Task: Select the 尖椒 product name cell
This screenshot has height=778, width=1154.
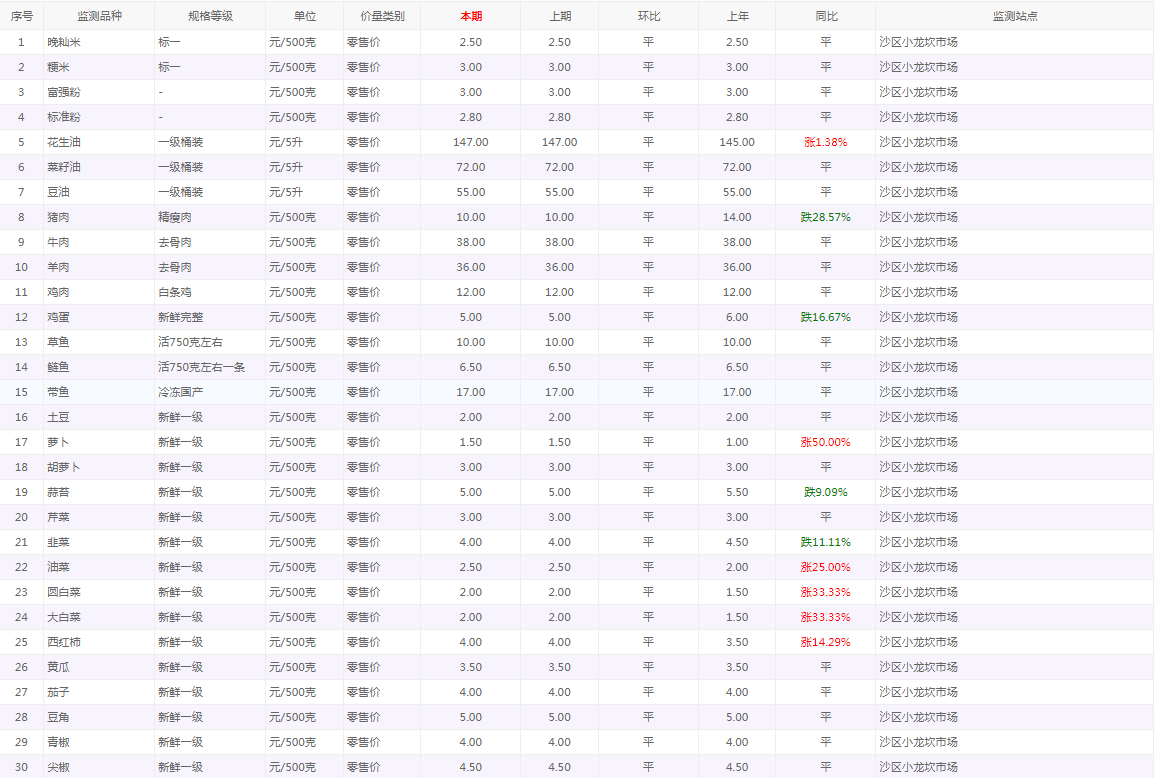Action: coord(58,767)
